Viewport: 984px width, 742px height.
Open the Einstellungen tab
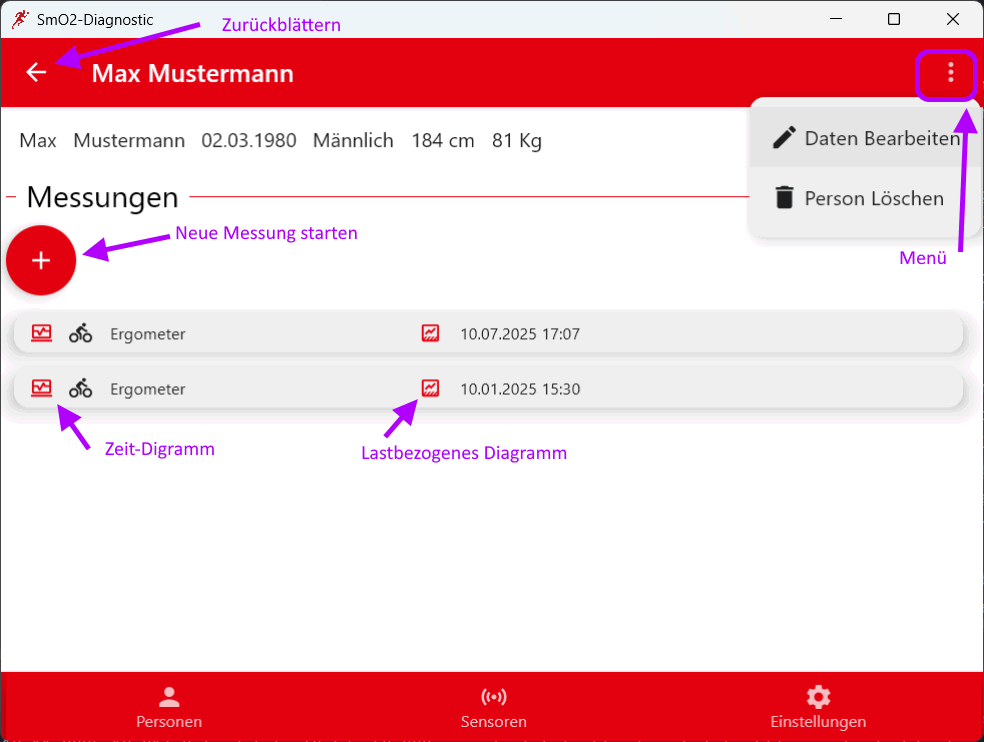click(x=818, y=706)
